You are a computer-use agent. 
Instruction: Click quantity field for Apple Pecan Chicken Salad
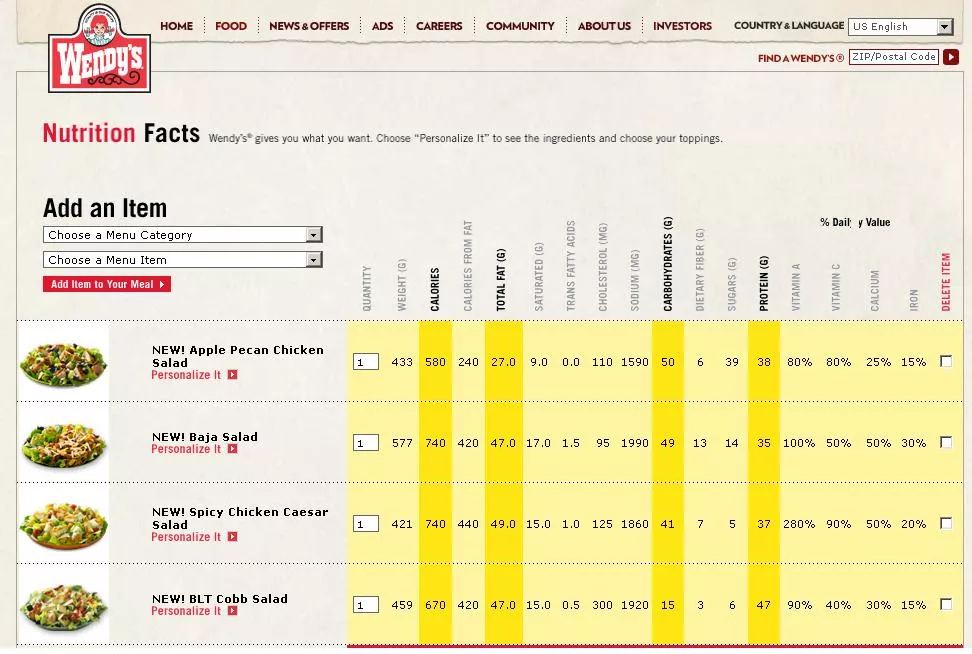[366, 362]
